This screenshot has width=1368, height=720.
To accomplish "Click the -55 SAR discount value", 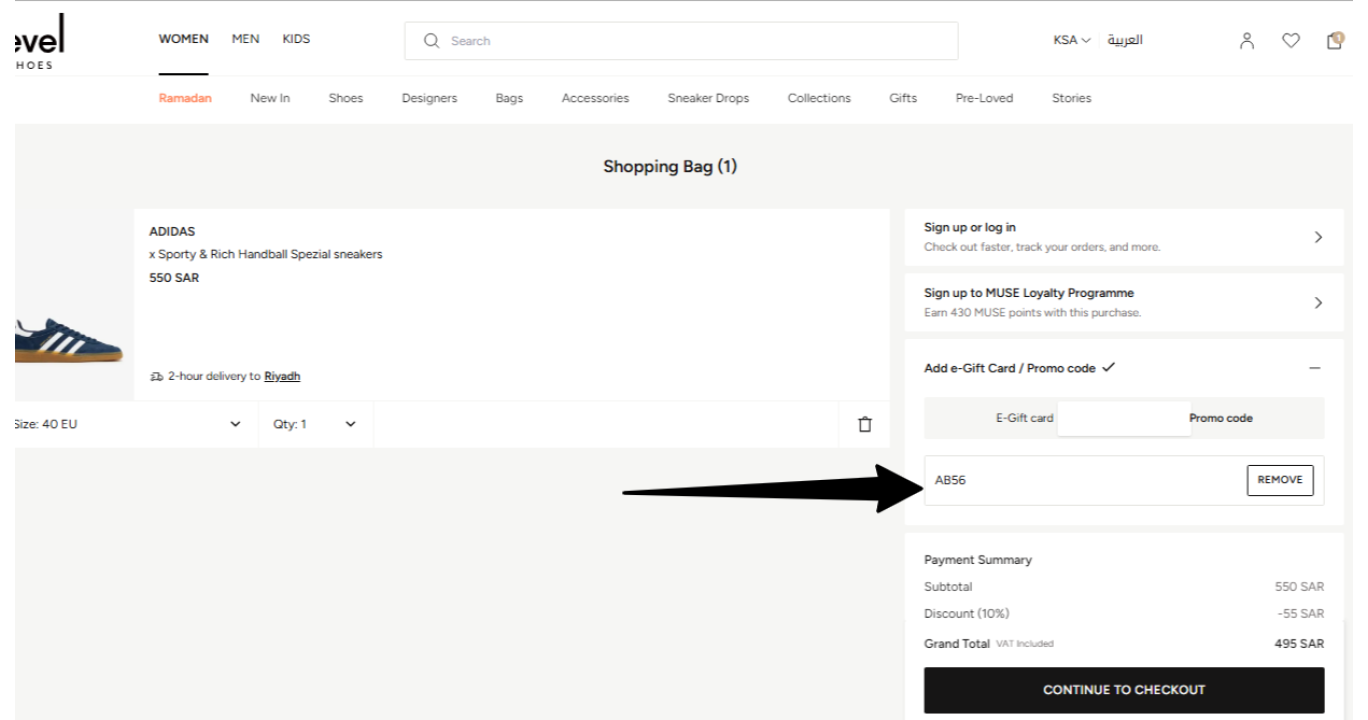I will (x=1301, y=614).
